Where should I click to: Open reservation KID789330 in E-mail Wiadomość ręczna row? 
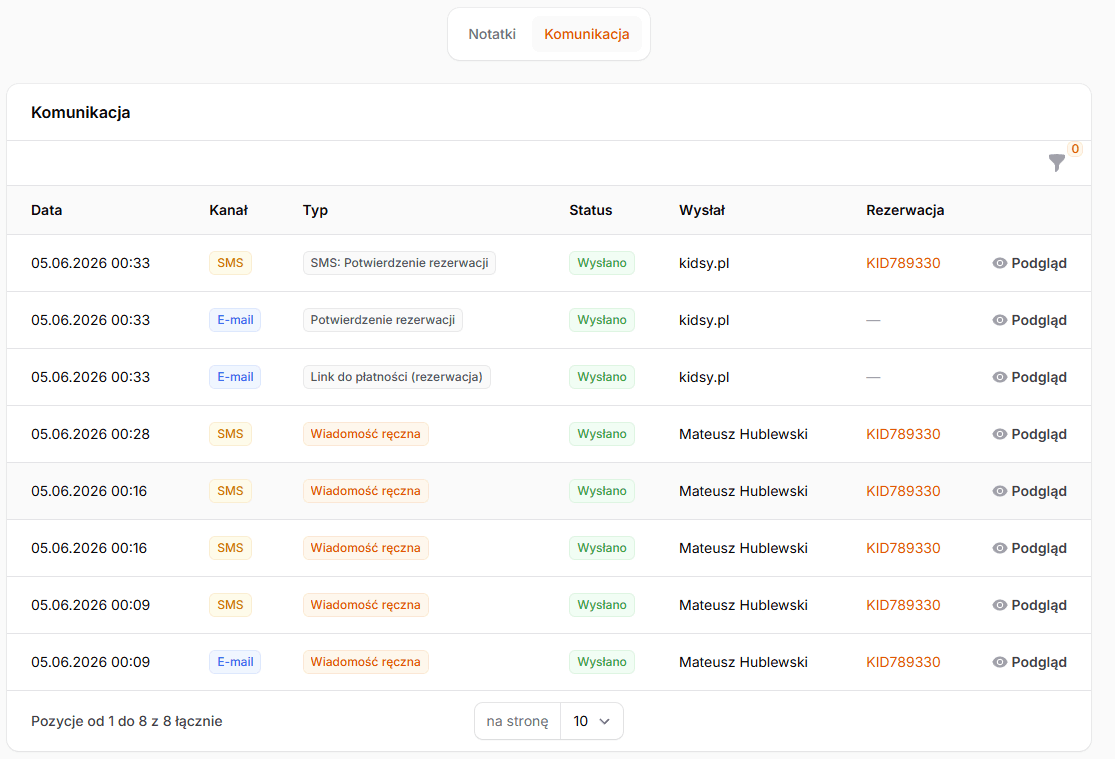[903, 662]
